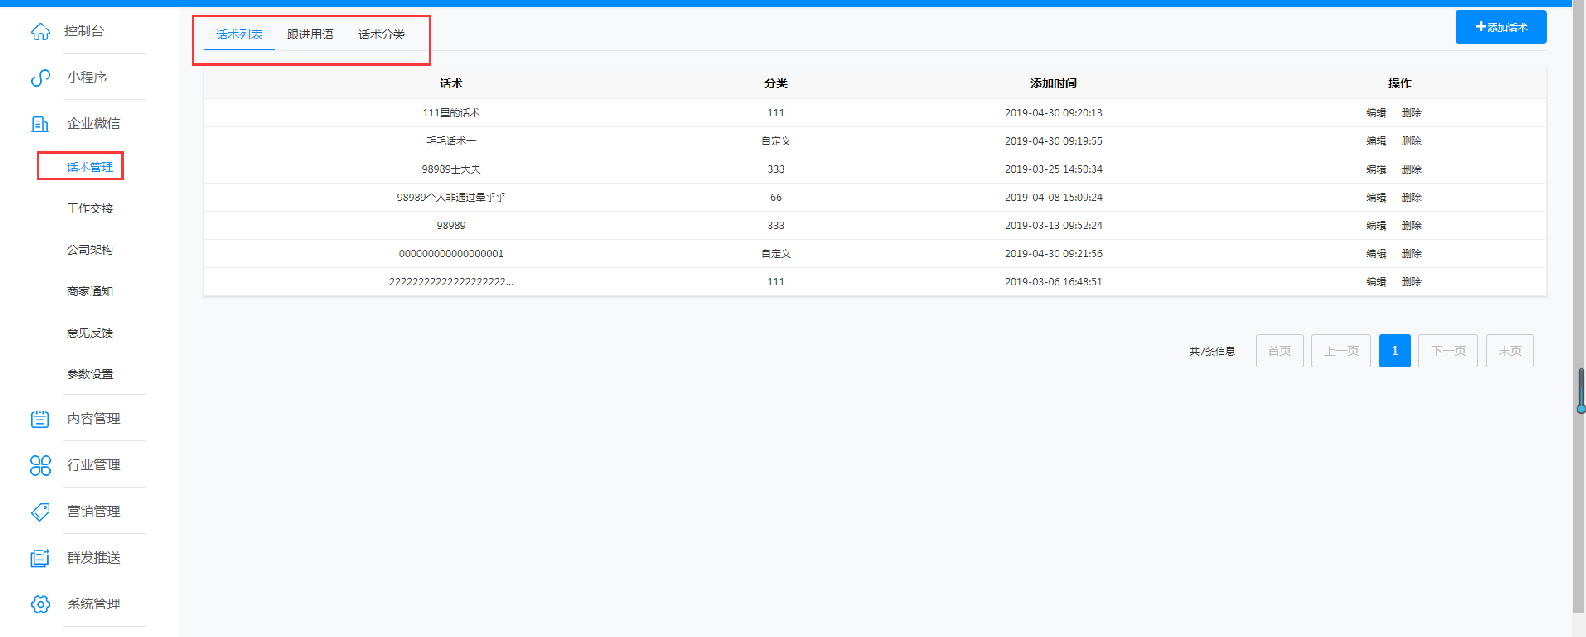Expand the 系统管理 menu label

point(94,603)
